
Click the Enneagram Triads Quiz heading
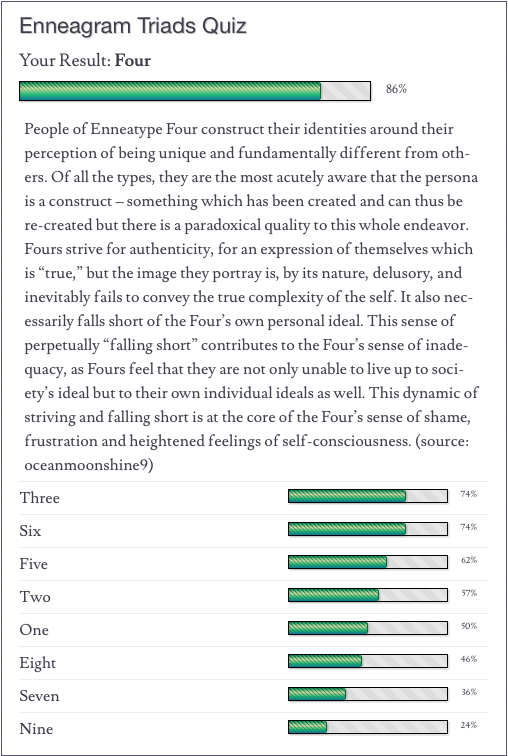[x=133, y=26]
